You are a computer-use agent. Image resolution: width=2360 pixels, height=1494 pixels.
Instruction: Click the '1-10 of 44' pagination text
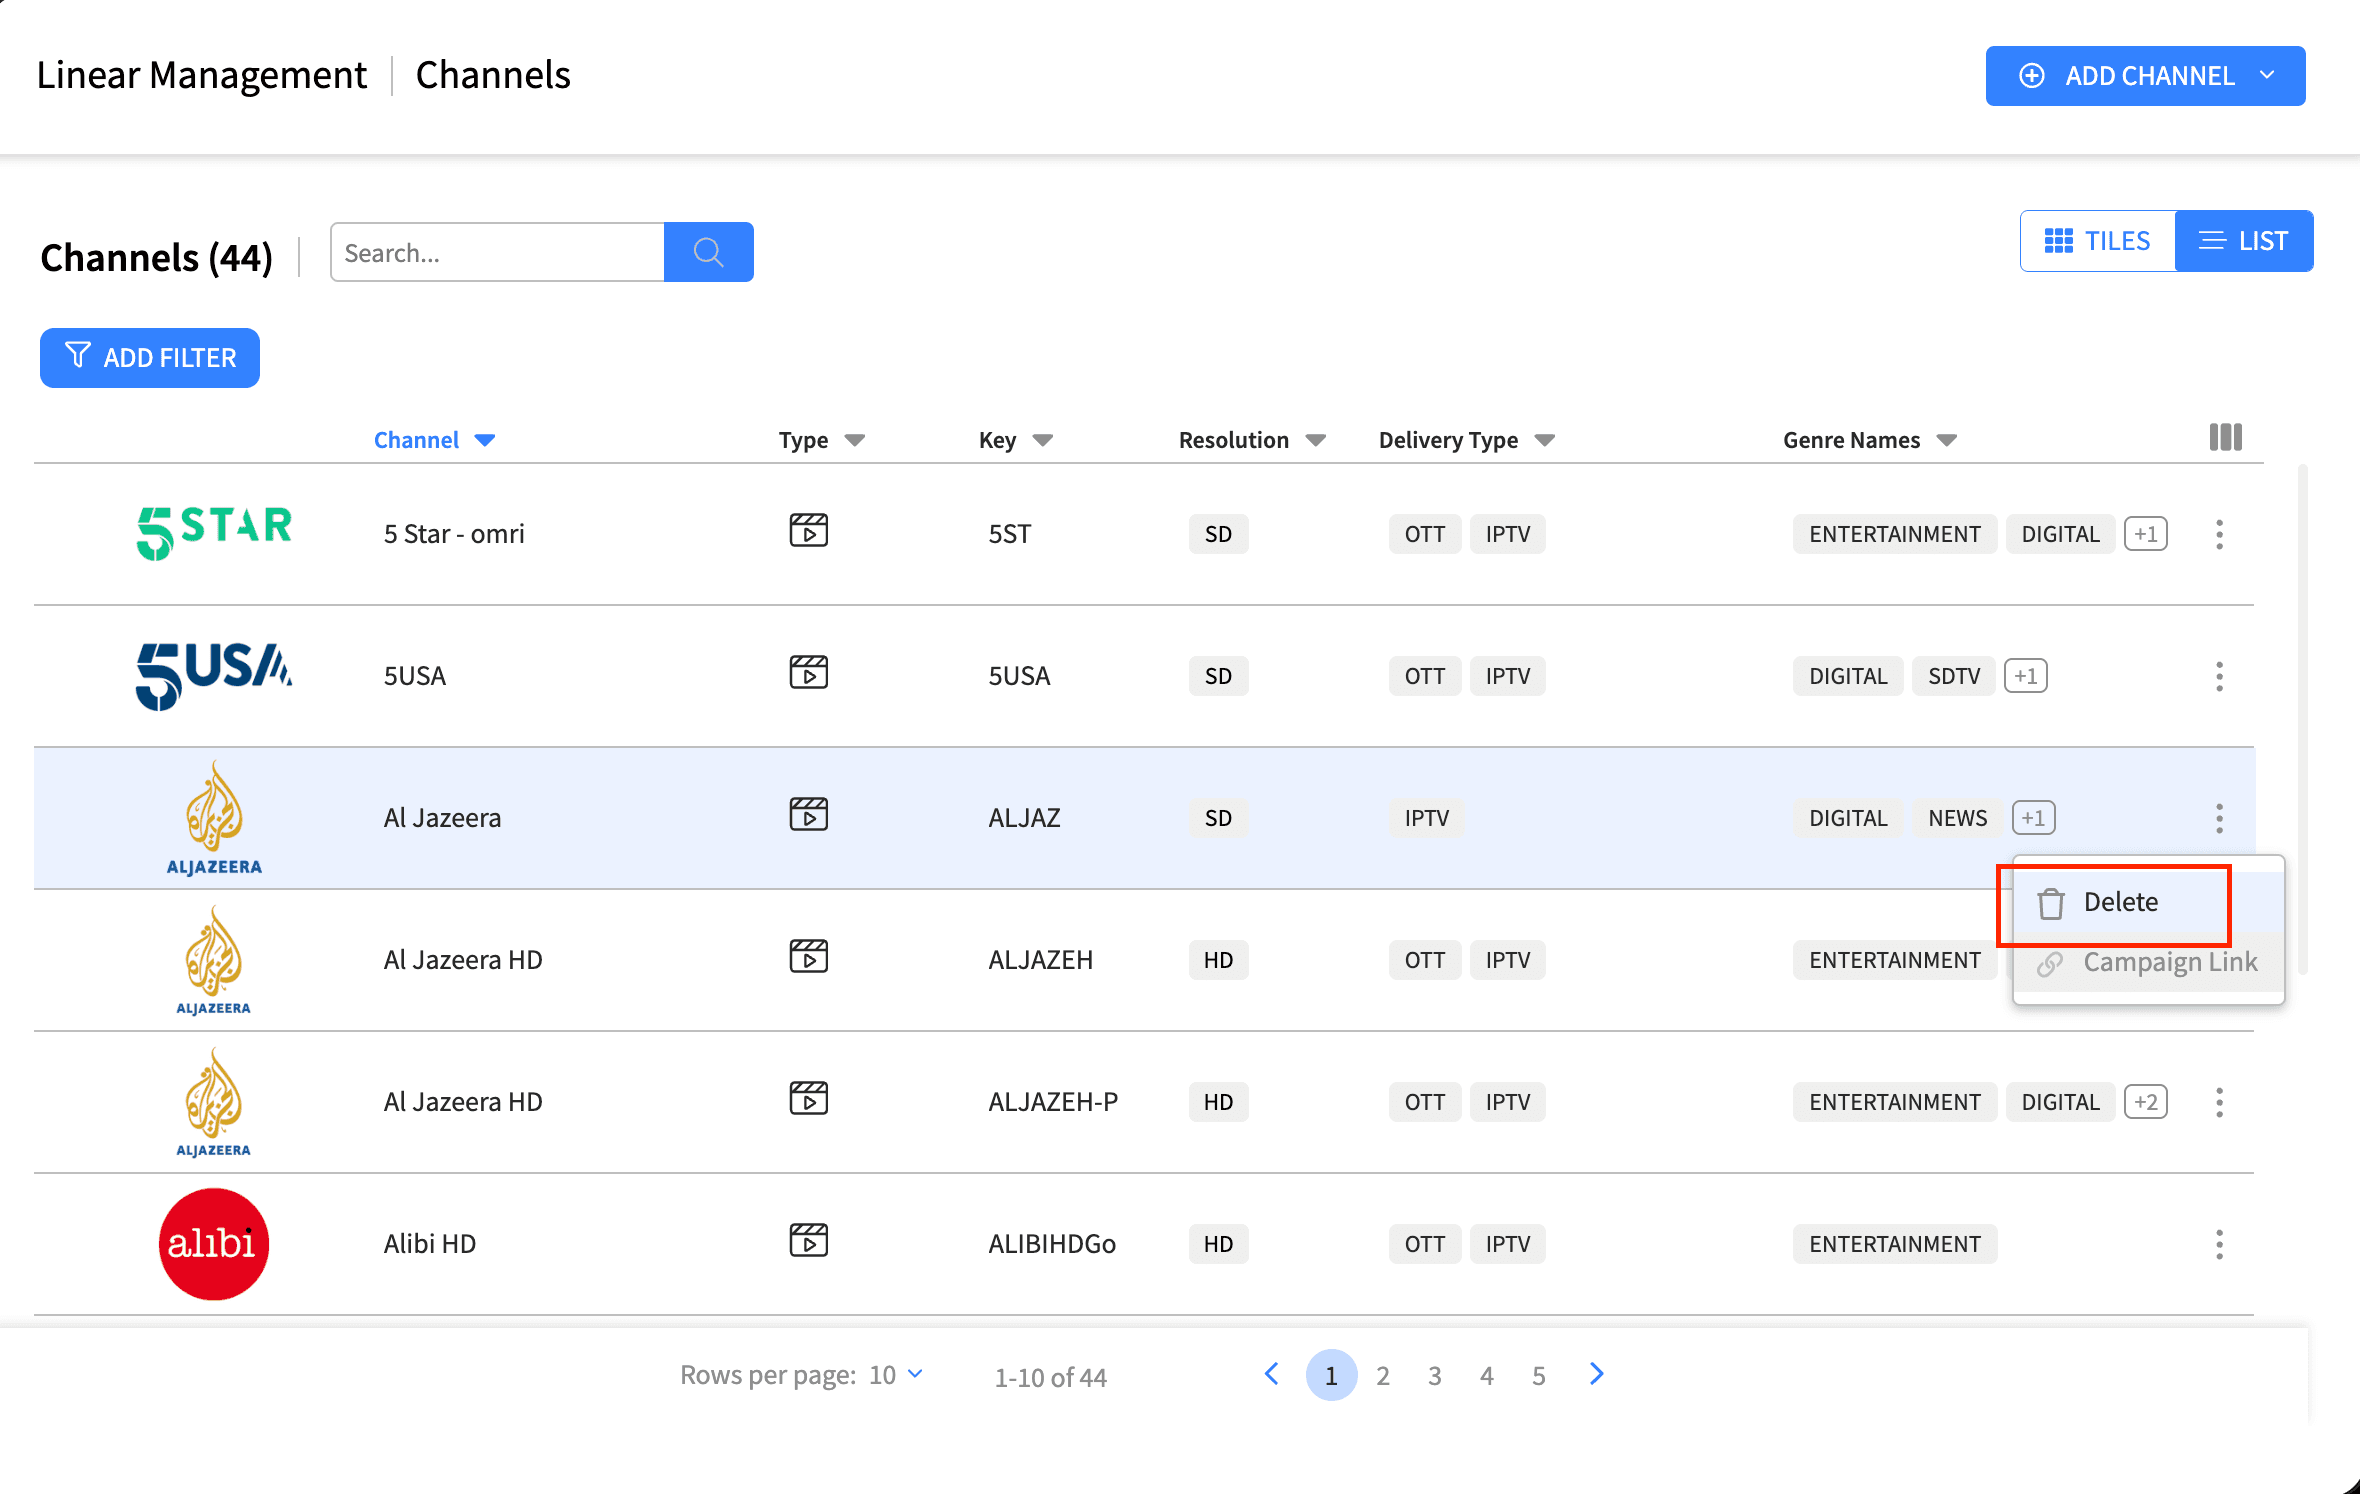pyautogui.click(x=1050, y=1377)
